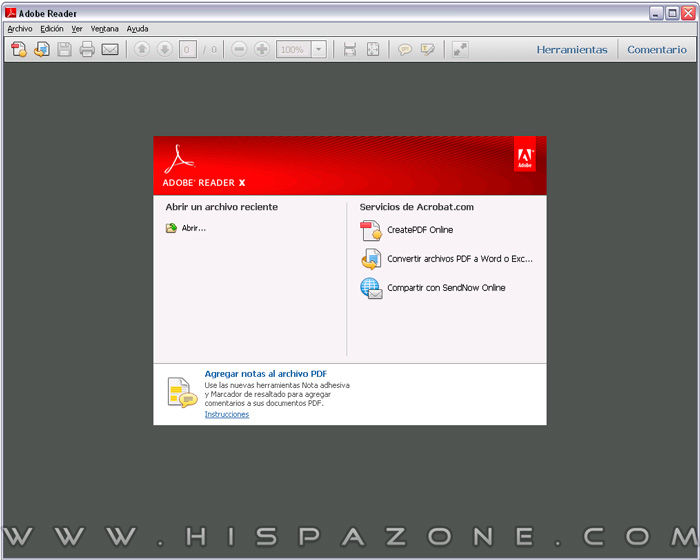Open the Herramientas panel
700x560 pixels.
(571, 49)
